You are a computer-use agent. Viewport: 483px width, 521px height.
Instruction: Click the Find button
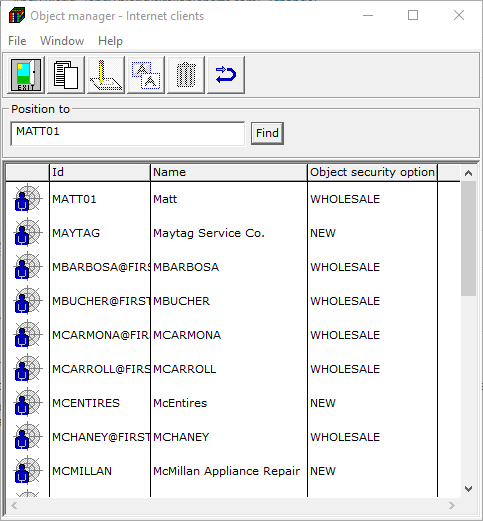pos(267,133)
